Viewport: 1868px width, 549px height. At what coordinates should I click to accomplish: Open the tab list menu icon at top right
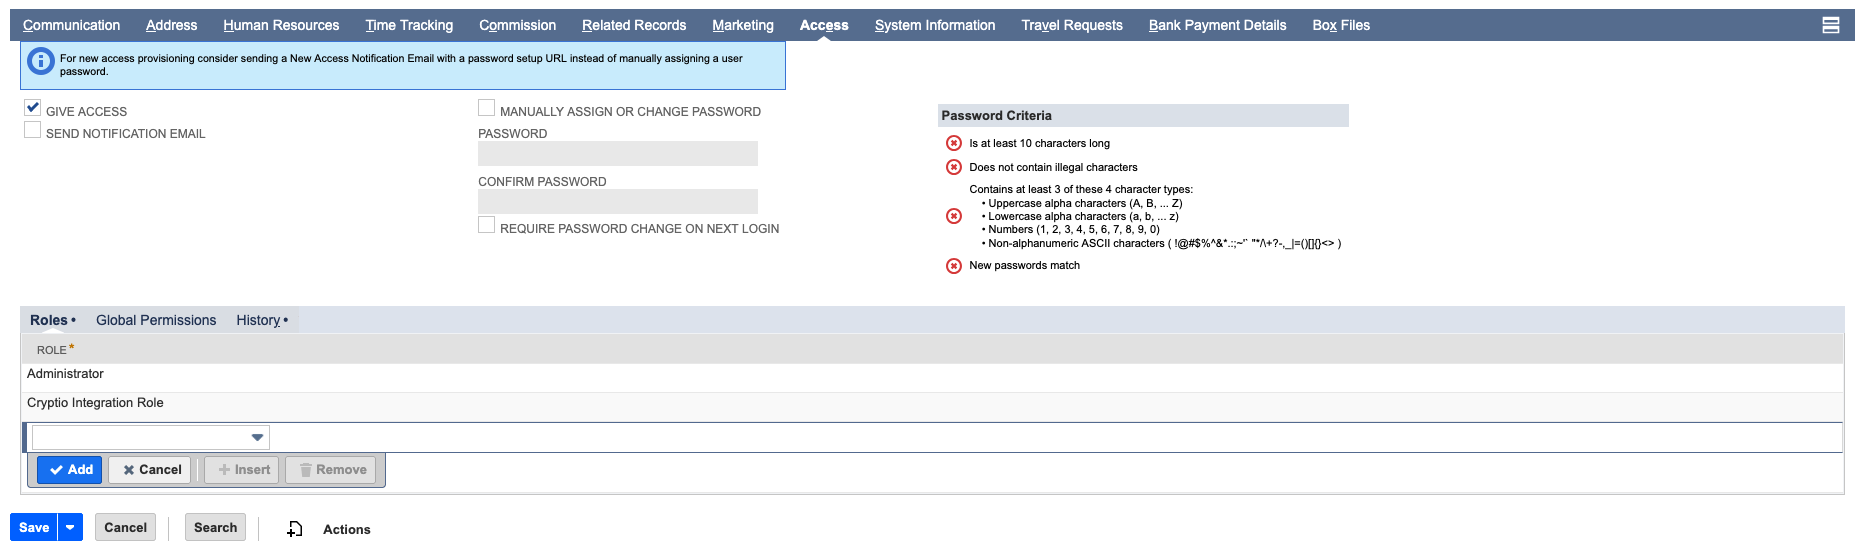[x=1830, y=25]
